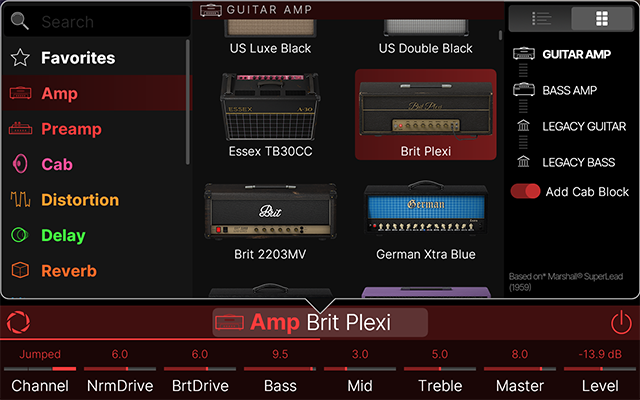Open the Favorites category
Screen dimensions: 640x400
pos(96,58)
